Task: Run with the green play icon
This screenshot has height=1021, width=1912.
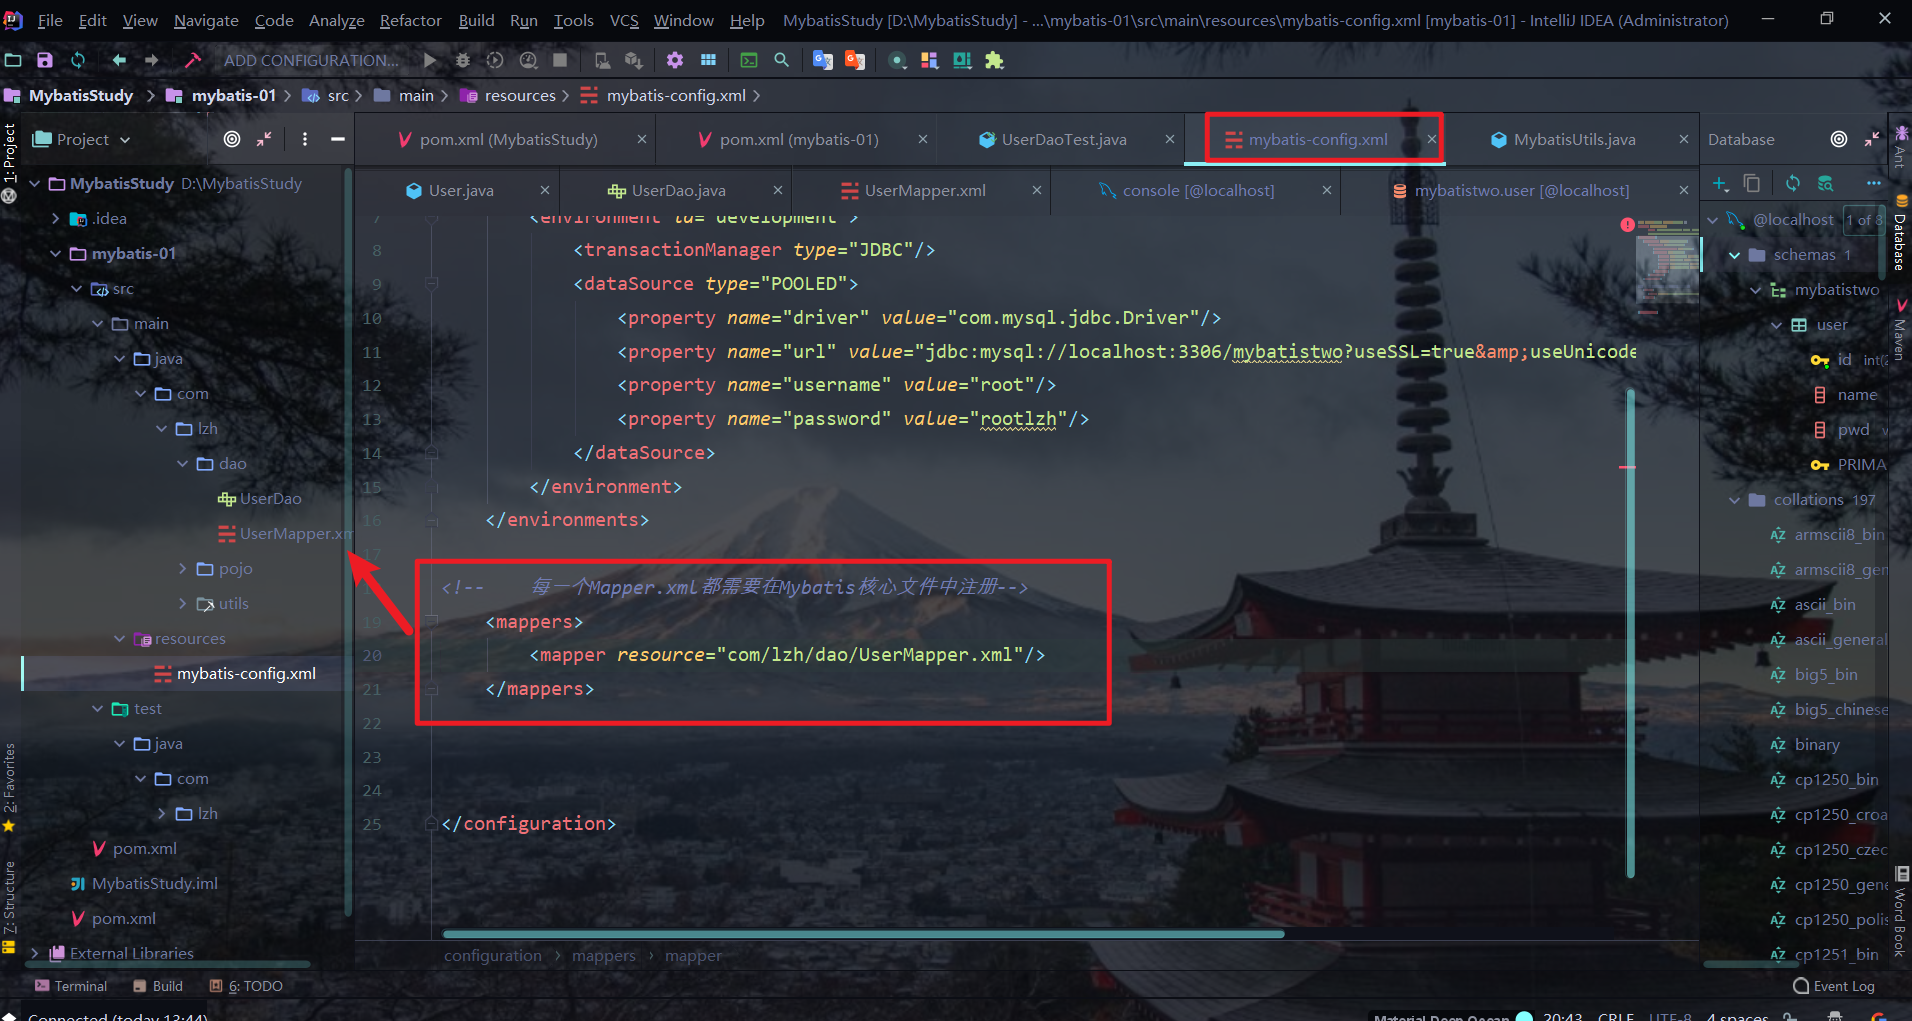Action: [x=430, y=60]
